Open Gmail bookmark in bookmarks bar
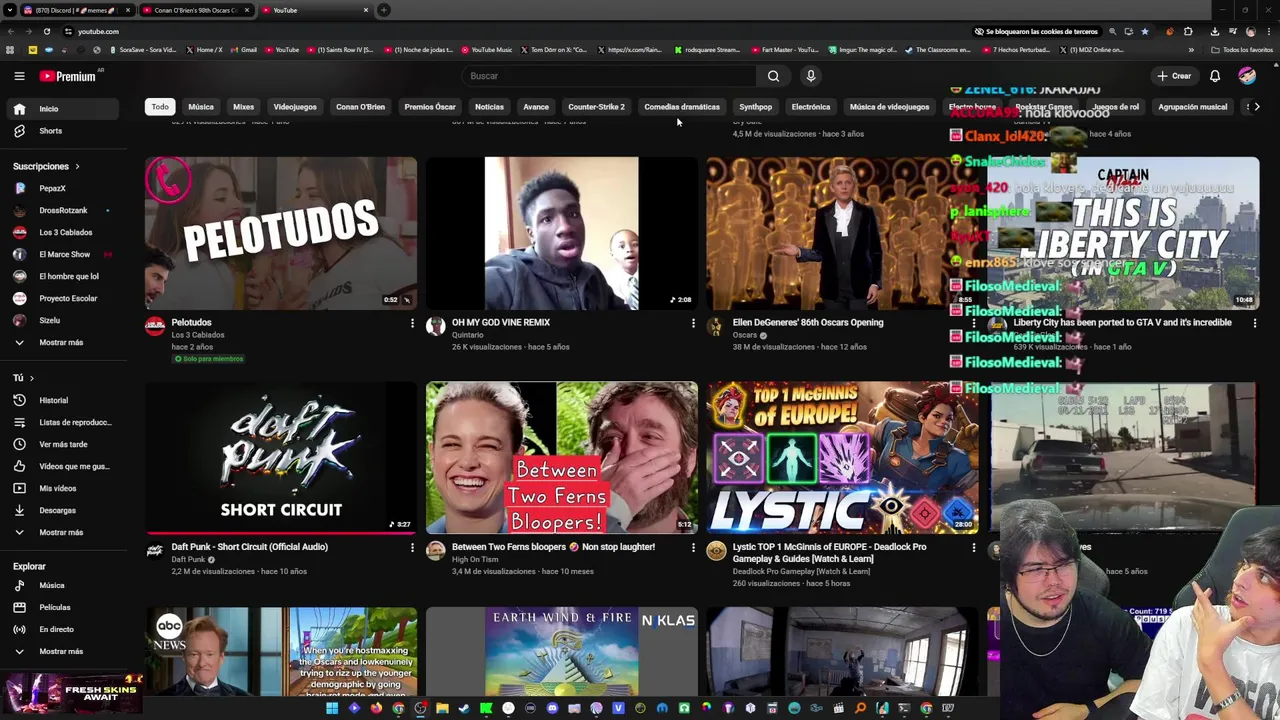This screenshot has height=720, width=1280. 243,50
